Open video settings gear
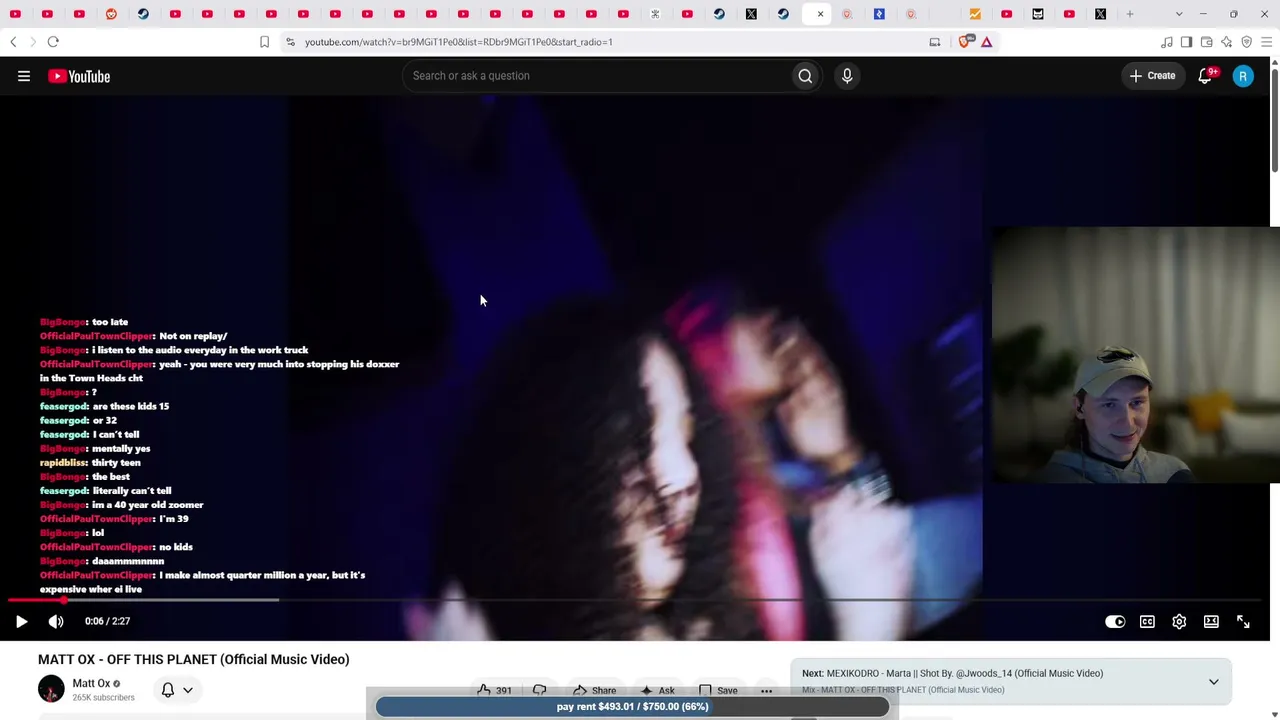1280x720 pixels. point(1179,622)
